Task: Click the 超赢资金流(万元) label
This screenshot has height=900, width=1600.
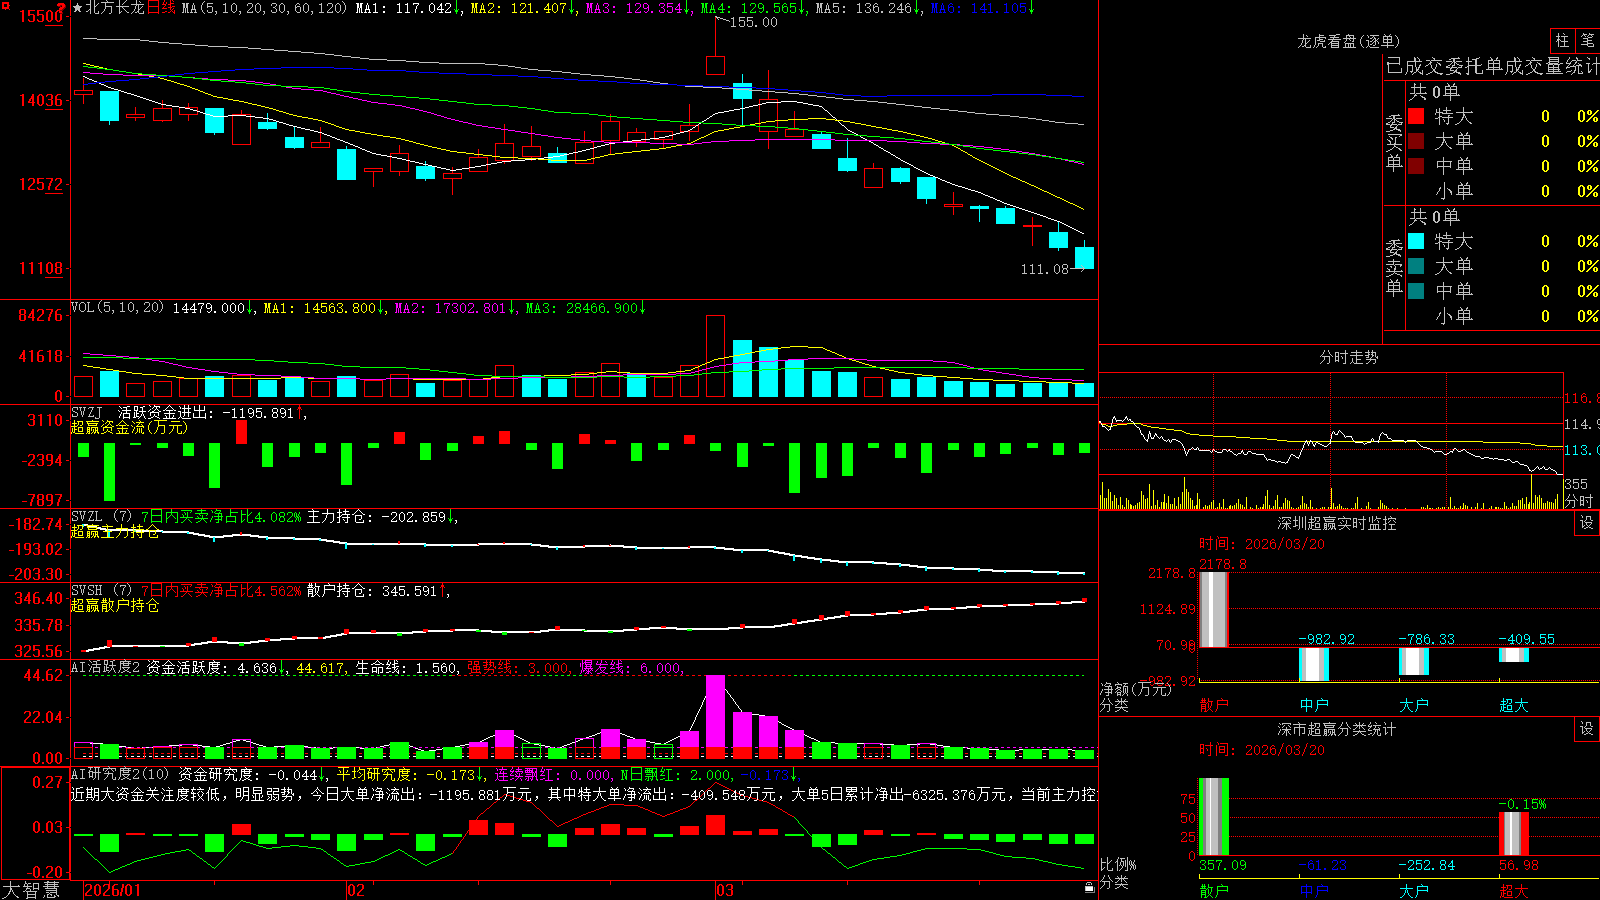Action: [x=129, y=427]
